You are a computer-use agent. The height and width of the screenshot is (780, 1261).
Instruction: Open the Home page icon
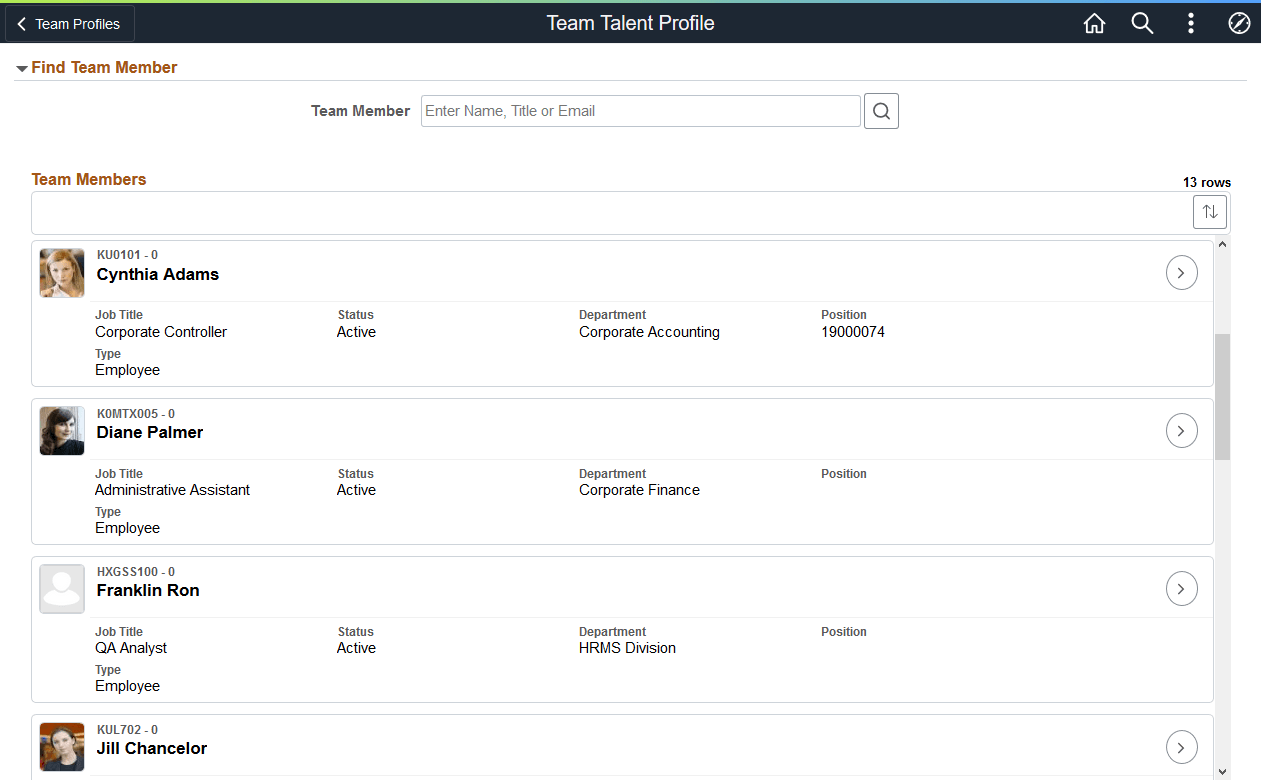point(1094,23)
